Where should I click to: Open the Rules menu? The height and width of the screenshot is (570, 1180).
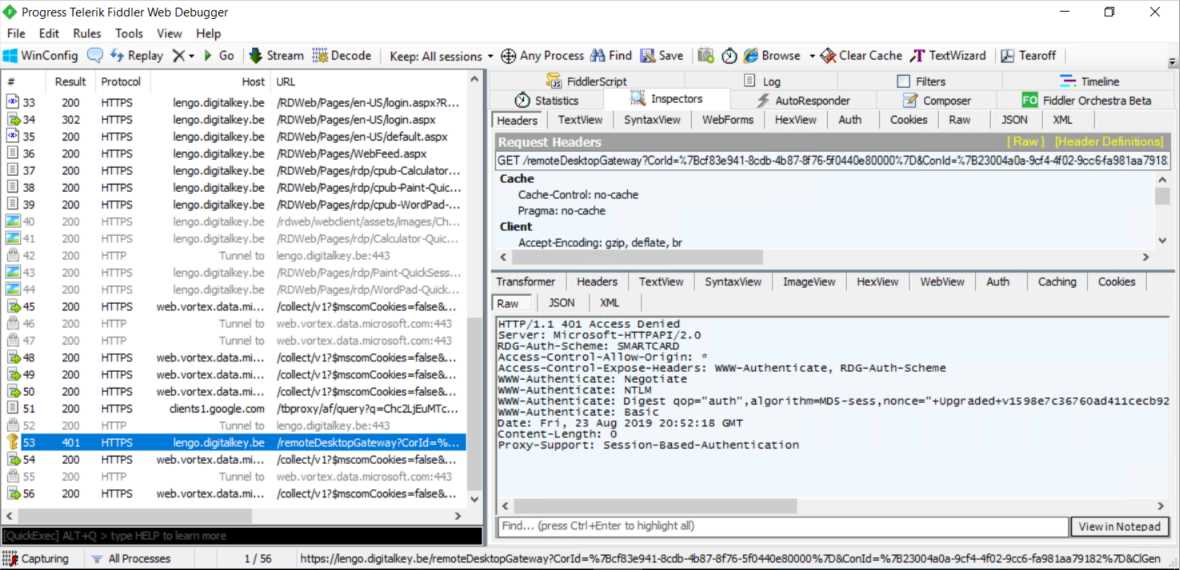tap(87, 34)
